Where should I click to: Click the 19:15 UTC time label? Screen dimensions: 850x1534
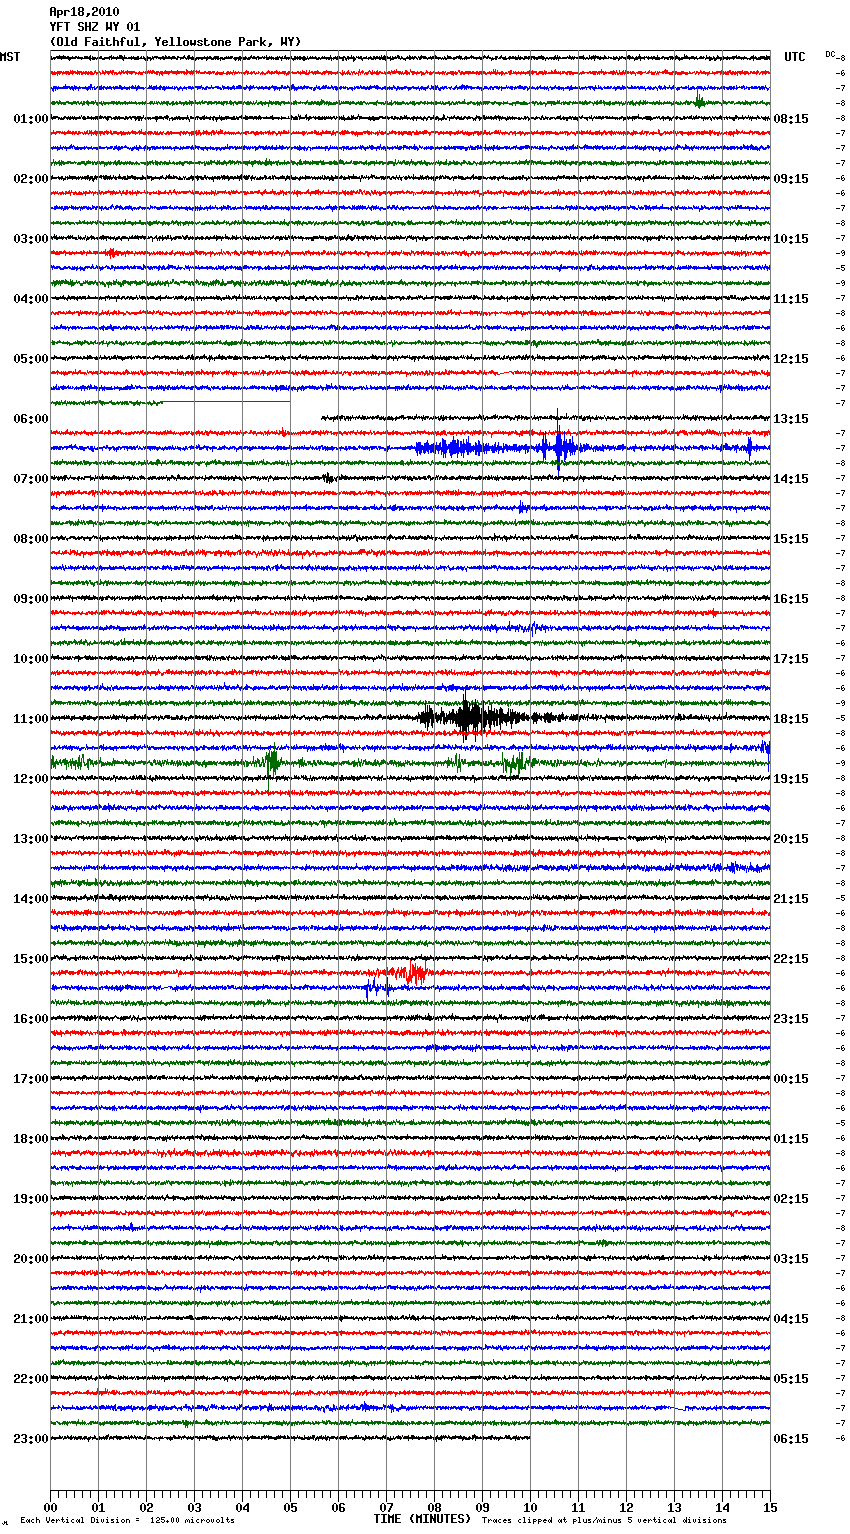(791, 779)
